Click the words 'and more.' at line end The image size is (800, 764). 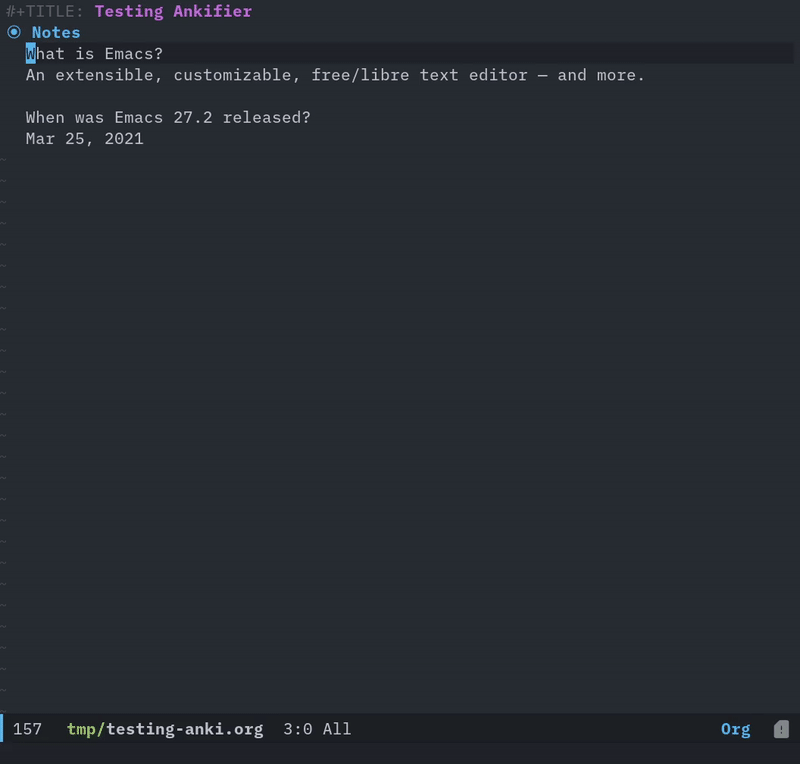601,75
